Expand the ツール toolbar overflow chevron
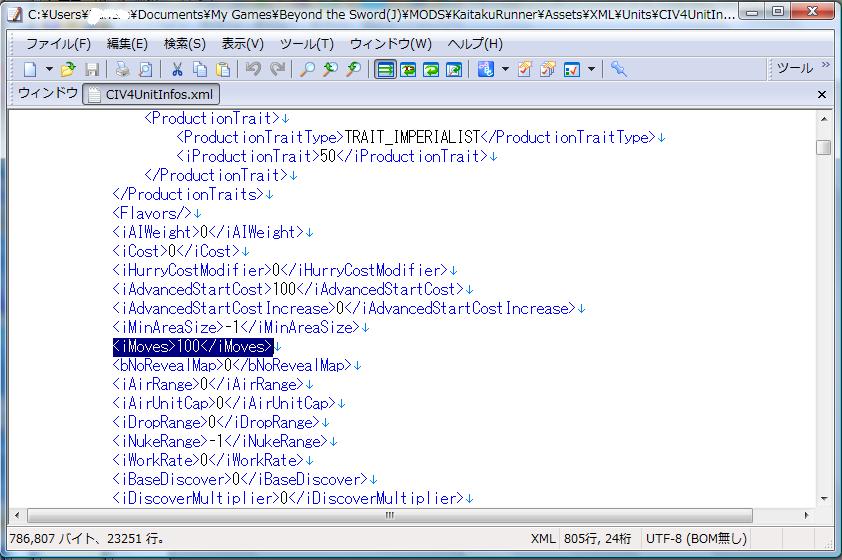 [x=825, y=65]
